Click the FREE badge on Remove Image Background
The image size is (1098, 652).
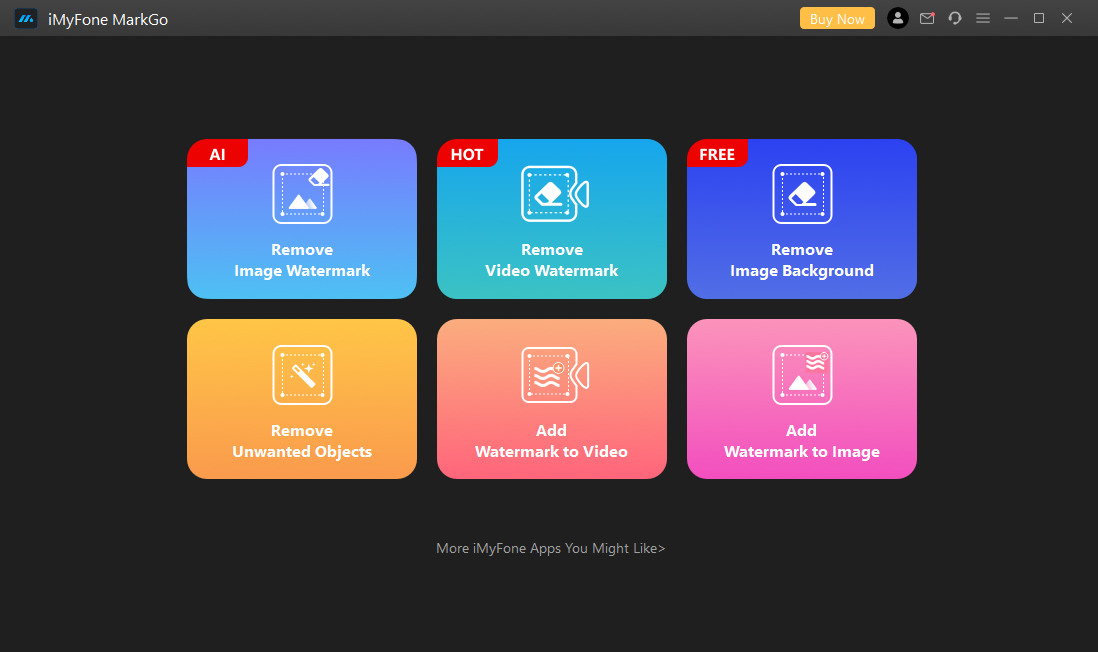717,153
